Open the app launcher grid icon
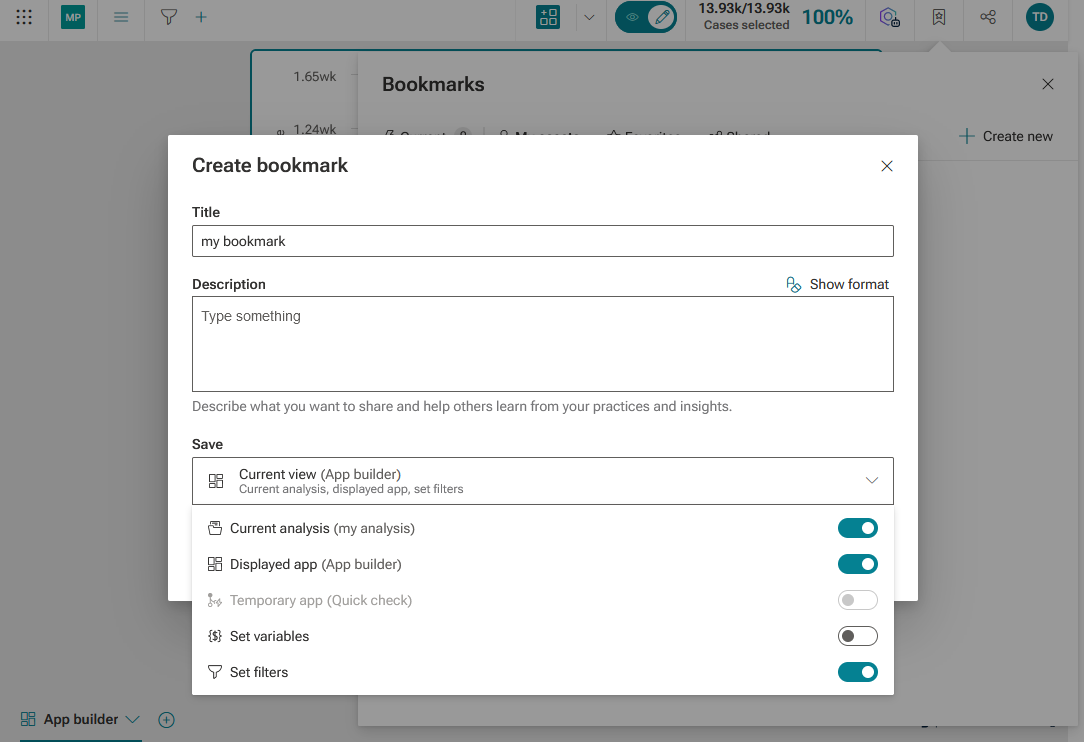Viewport: 1084px width, 742px height. pyautogui.click(x=24, y=17)
